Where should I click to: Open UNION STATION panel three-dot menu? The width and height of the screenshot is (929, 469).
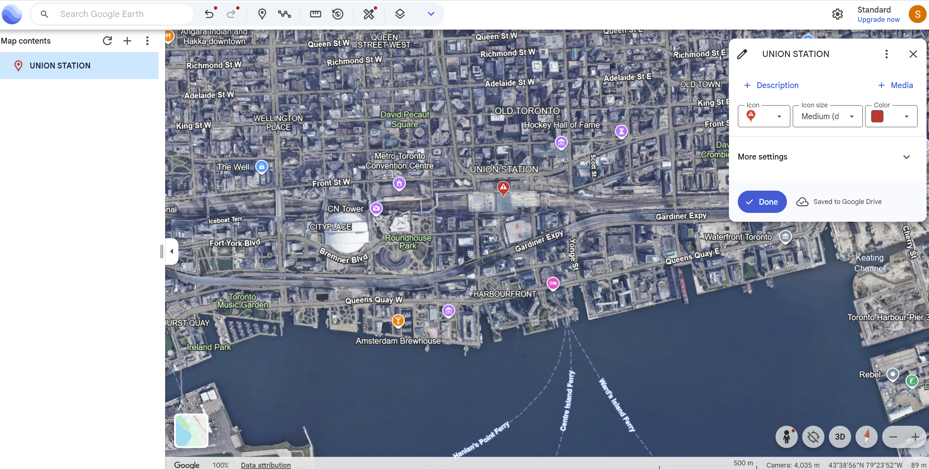click(x=886, y=54)
